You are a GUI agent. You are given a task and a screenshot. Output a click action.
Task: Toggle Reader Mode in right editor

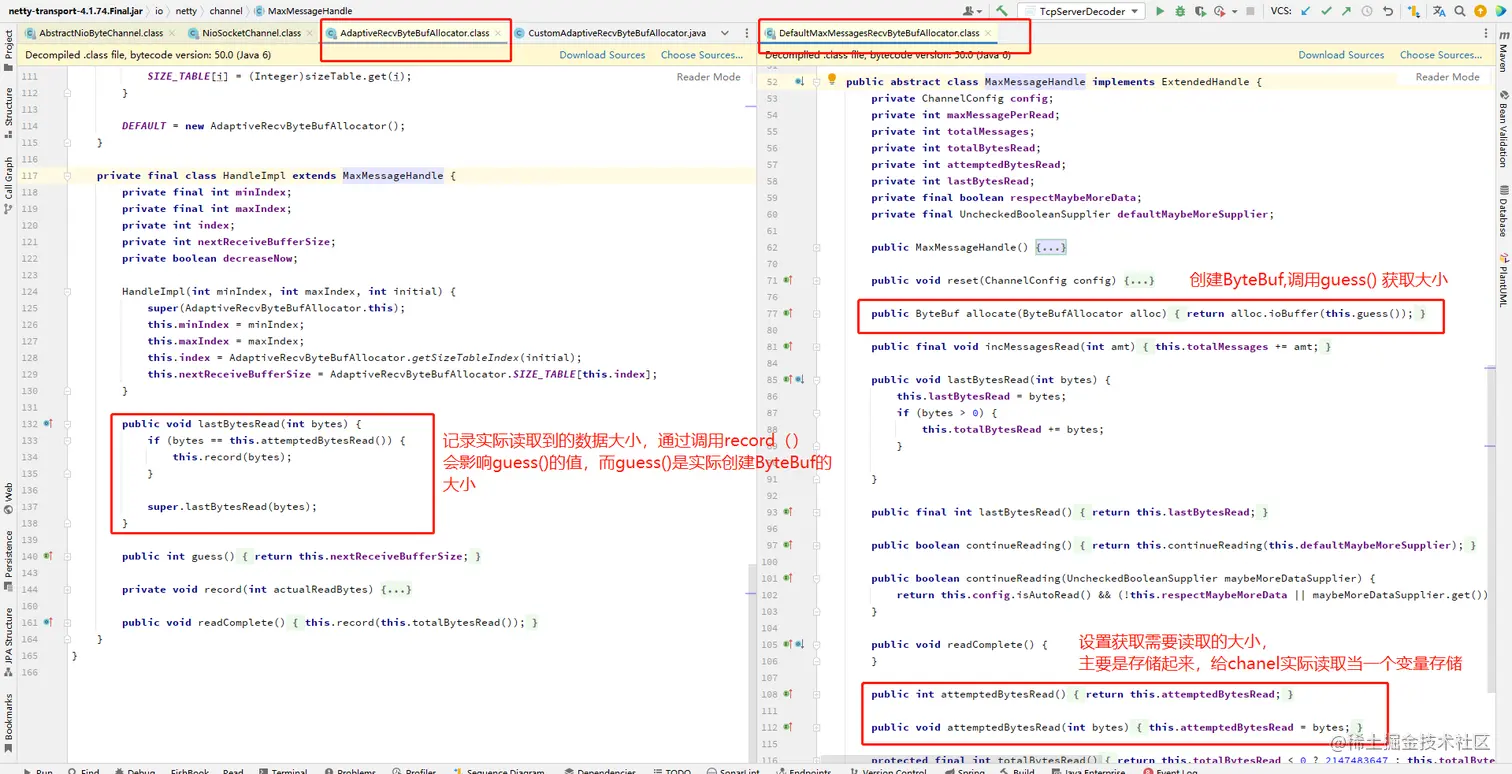tap(1447, 77)
